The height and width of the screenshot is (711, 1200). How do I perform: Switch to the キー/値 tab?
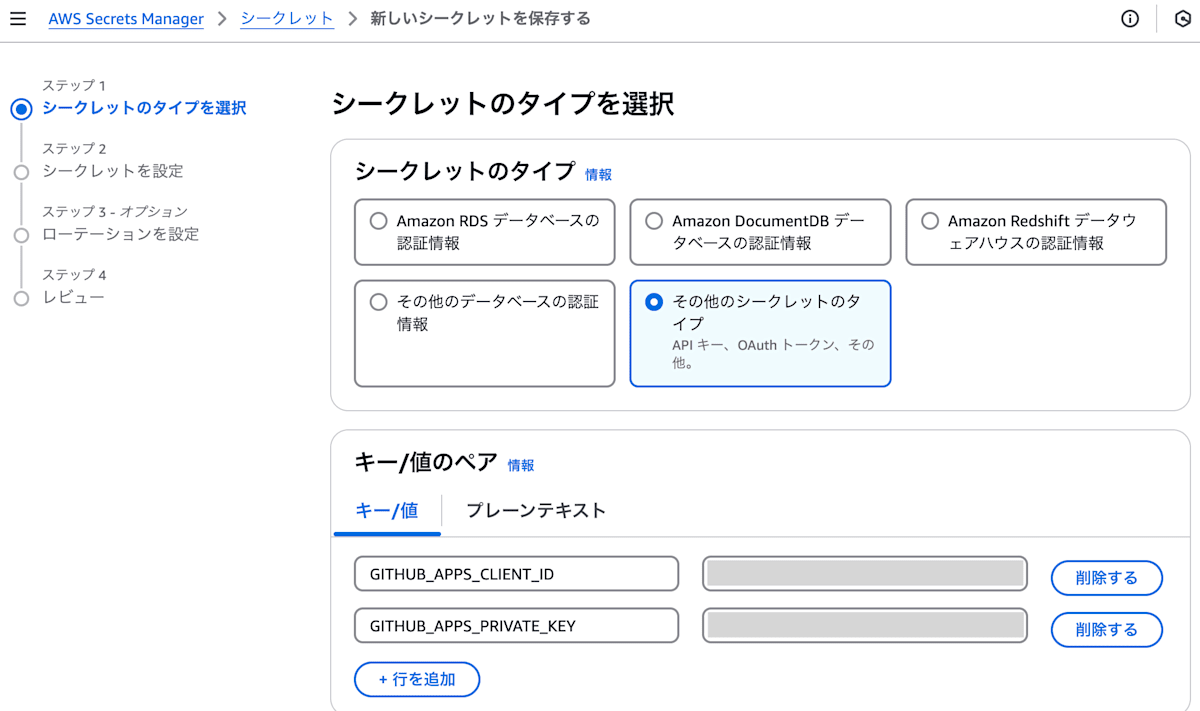point(387,510)
